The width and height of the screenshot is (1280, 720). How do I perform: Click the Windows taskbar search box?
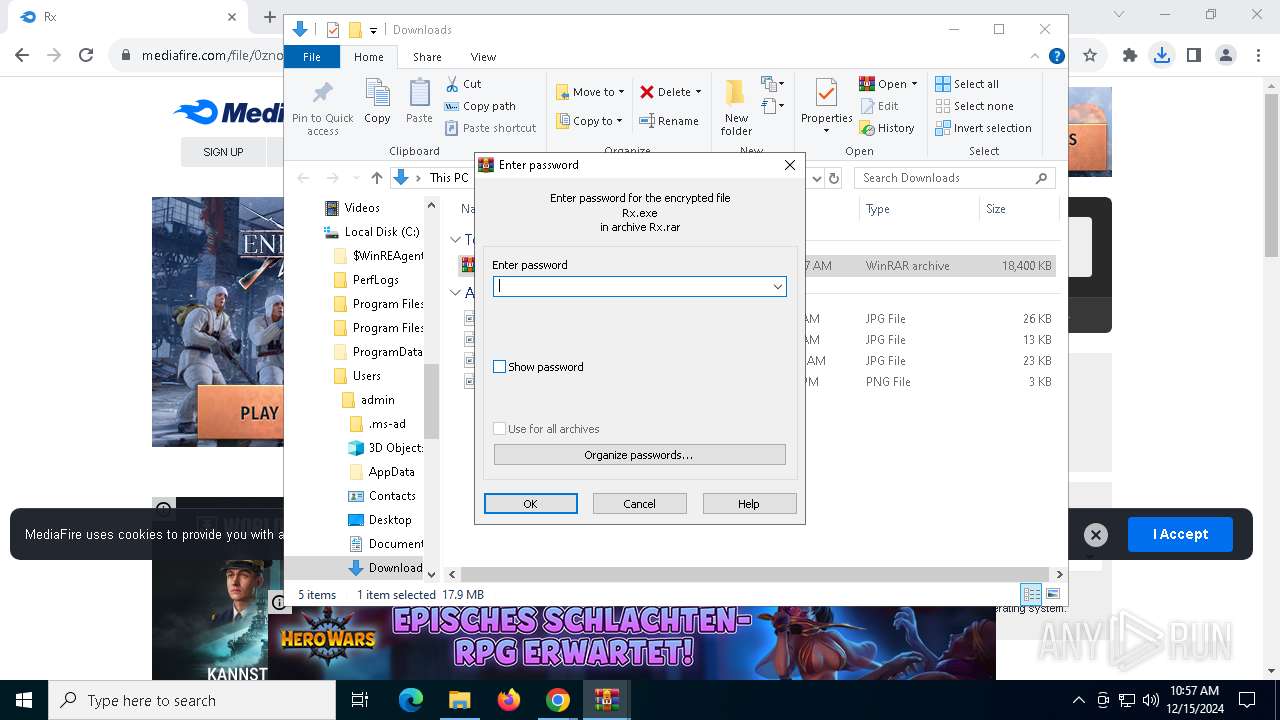click(x=192, y=700)
